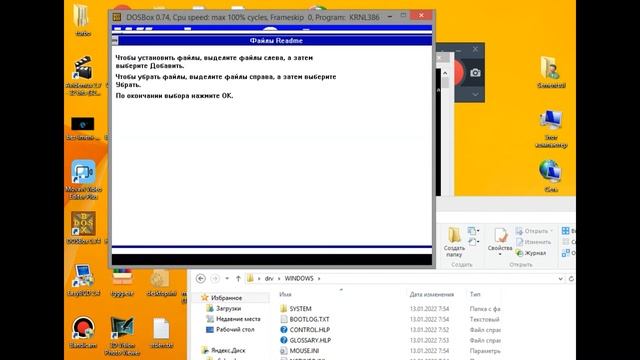Click the DOSBox title bar icon
Viewport: 640px width, 360px height.
pyautogui.click(x=117, y=17)
